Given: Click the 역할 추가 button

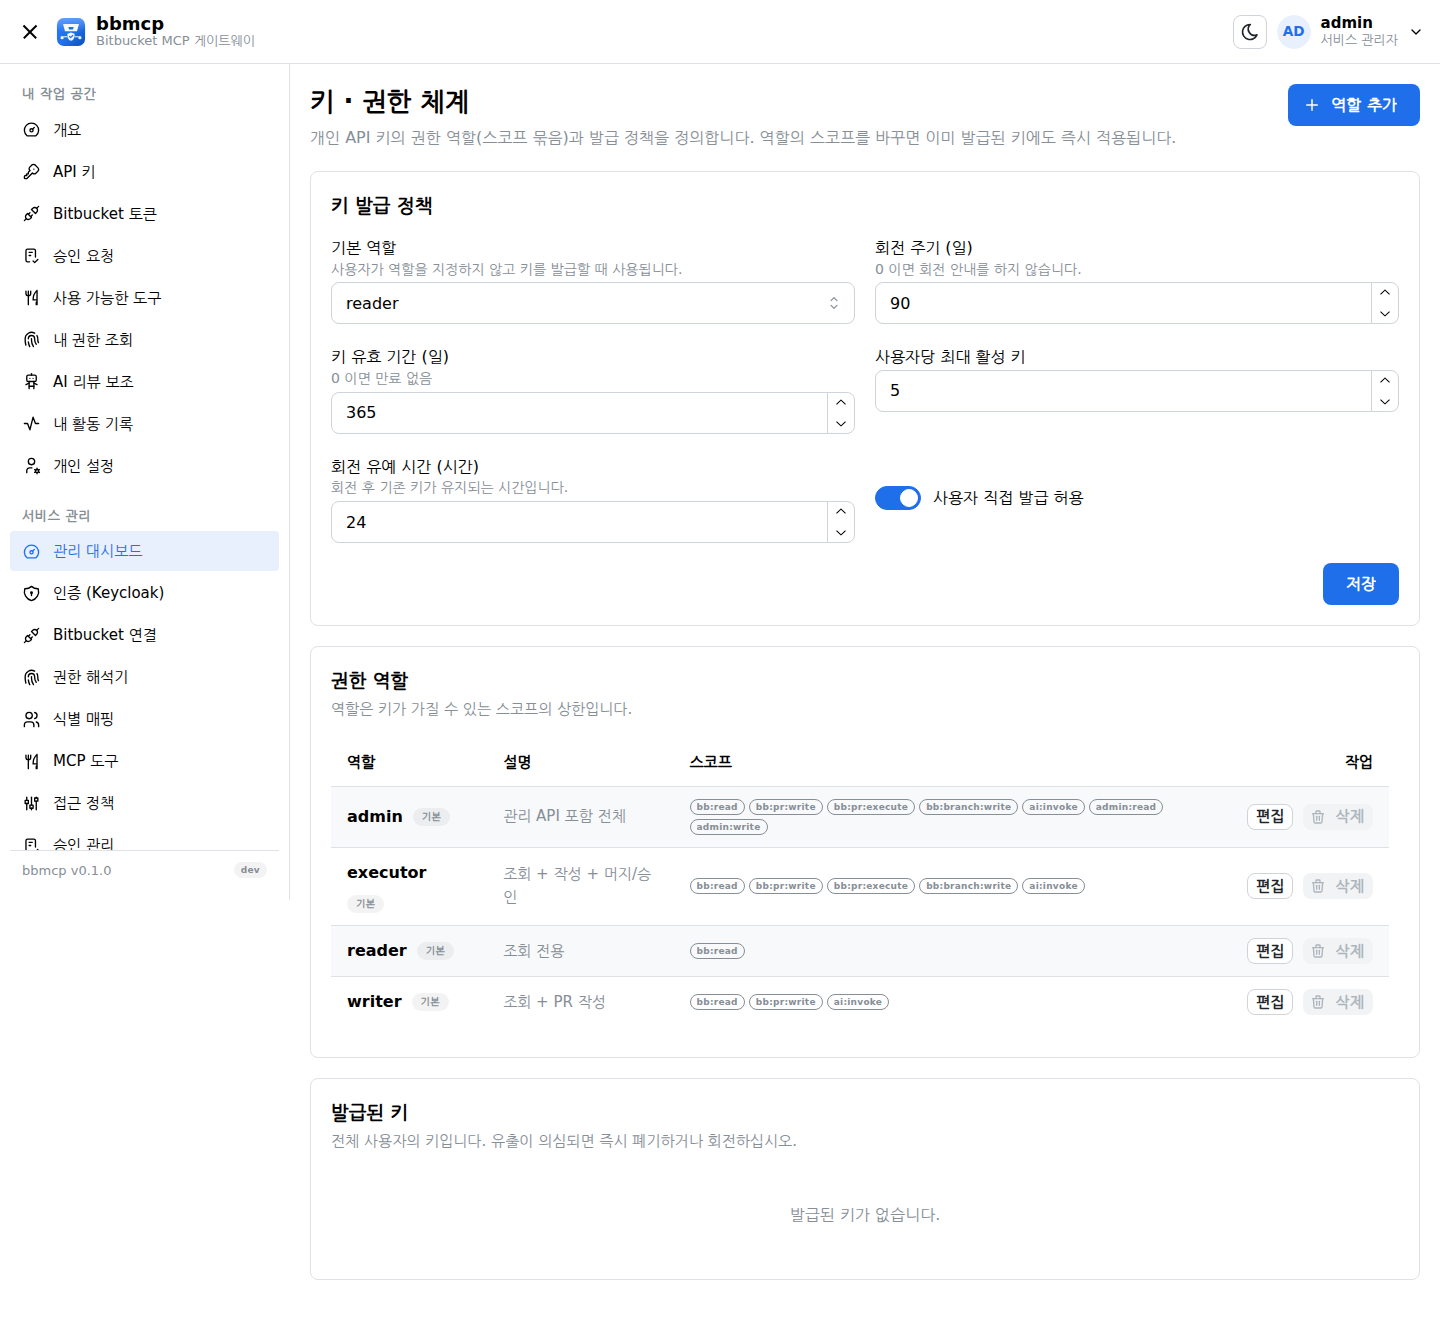Looking at the screenshot, I should coord(1354,105).
